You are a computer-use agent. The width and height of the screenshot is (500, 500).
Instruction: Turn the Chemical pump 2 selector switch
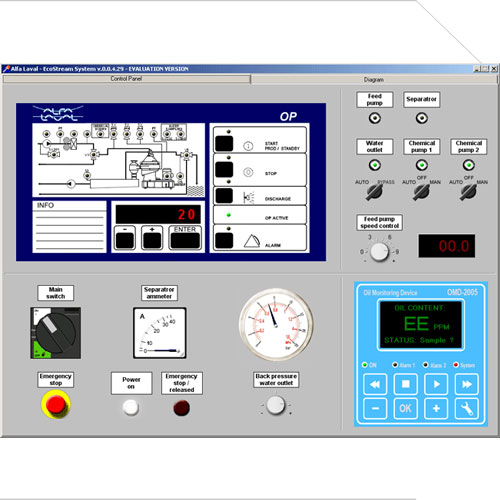468,192
